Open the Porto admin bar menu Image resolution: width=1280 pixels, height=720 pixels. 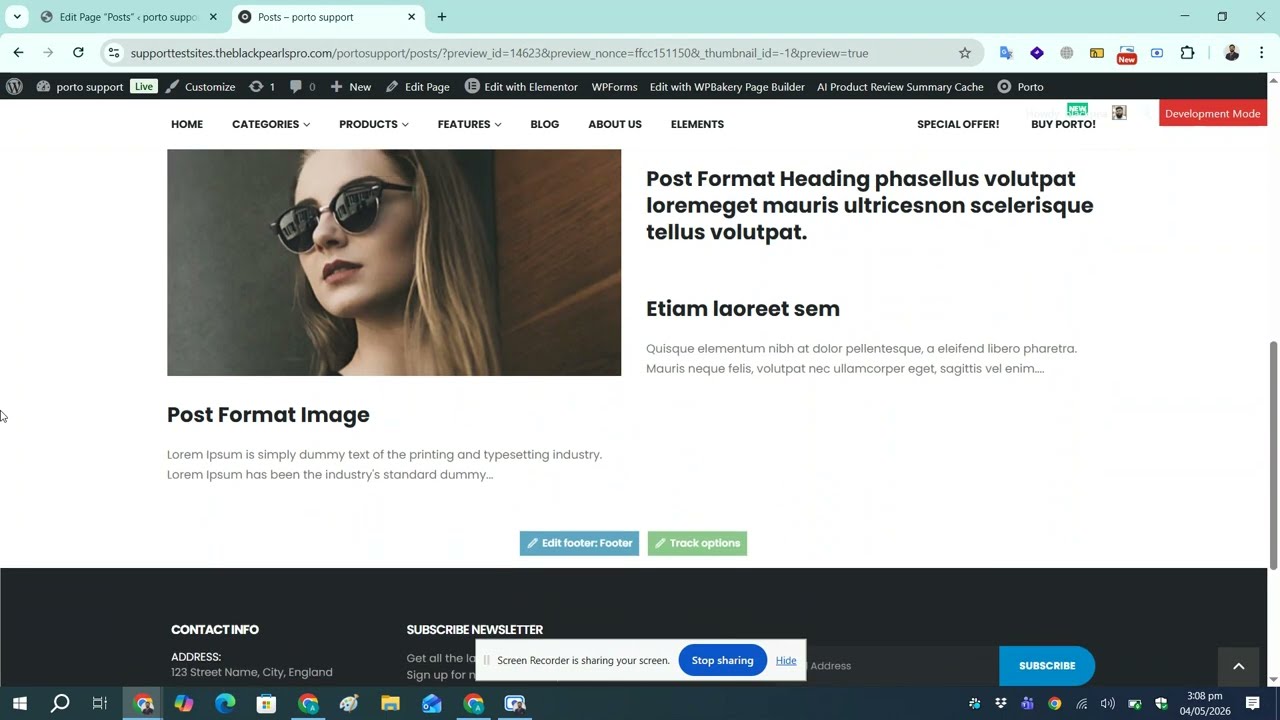(x=1020, y=87)
